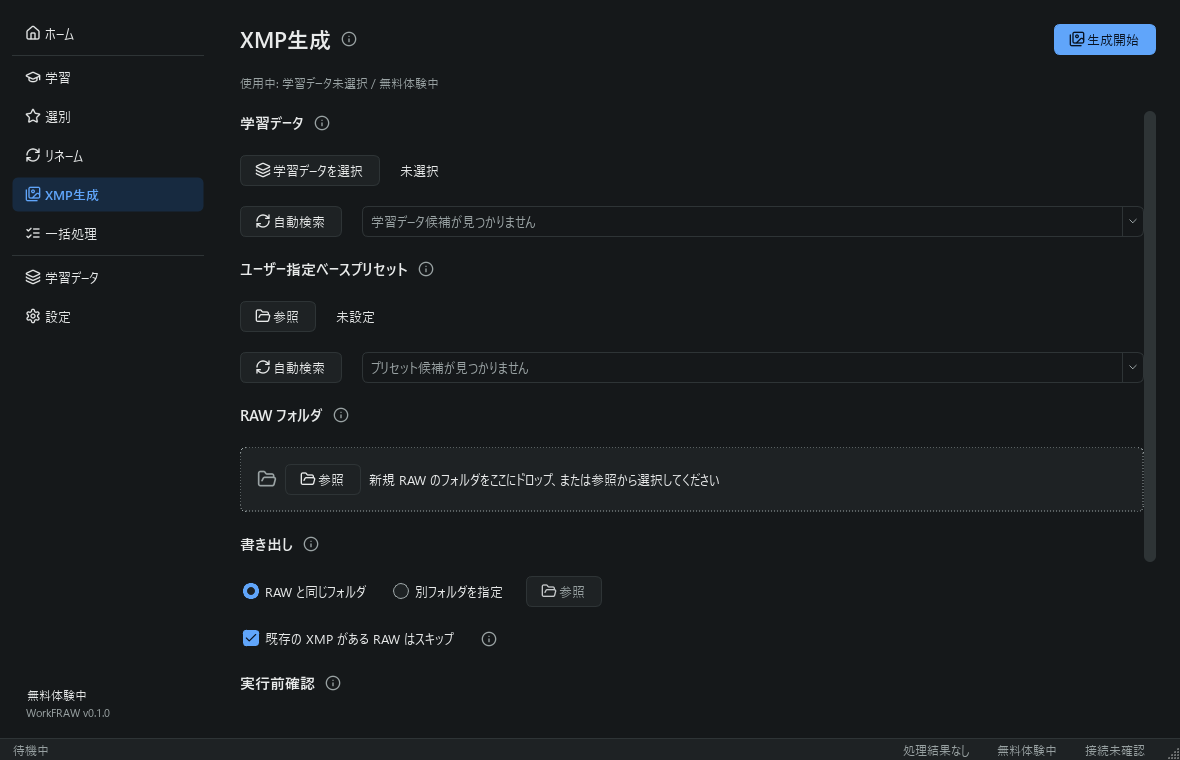Click 学習データを選択 button
This screenshot has height=760, width=1180.
(x=310, y=171)
